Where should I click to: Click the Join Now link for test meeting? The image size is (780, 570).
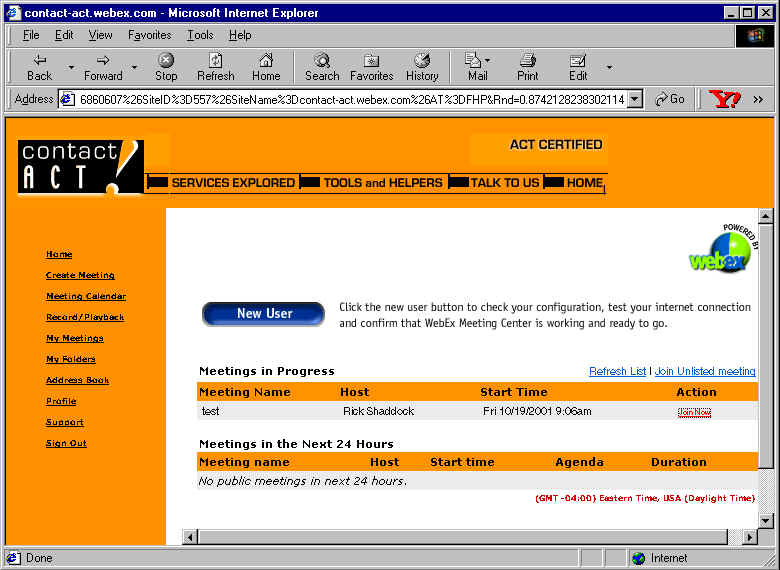pos(694,412)
